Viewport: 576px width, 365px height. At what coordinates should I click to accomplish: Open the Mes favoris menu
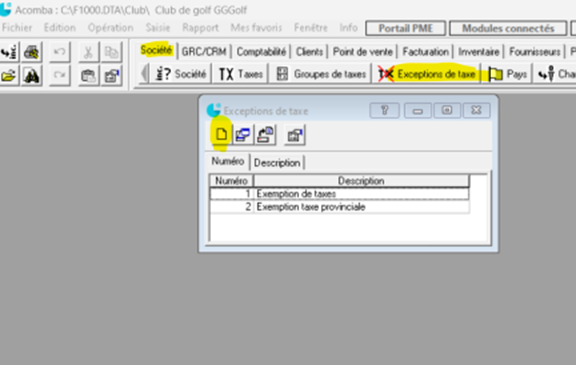[256, 28]
